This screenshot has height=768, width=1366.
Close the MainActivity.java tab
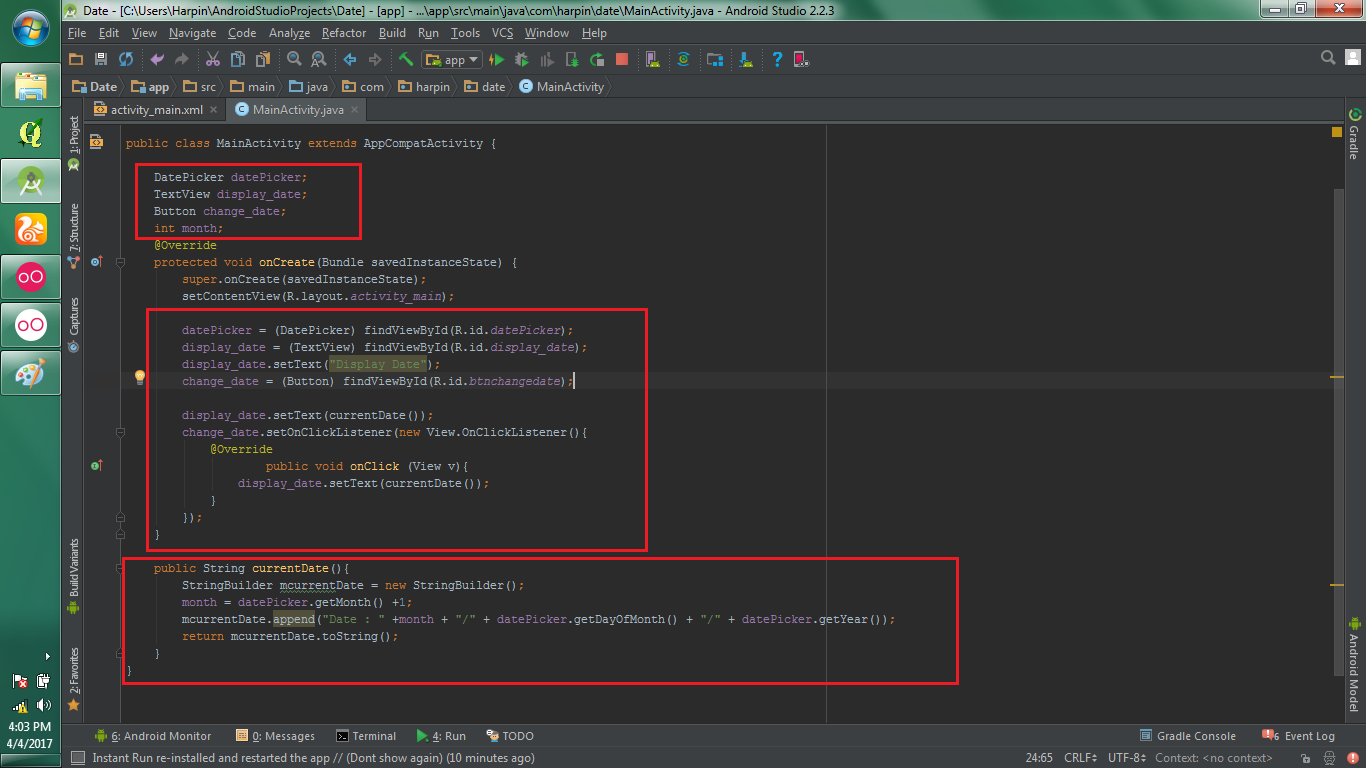353,110
